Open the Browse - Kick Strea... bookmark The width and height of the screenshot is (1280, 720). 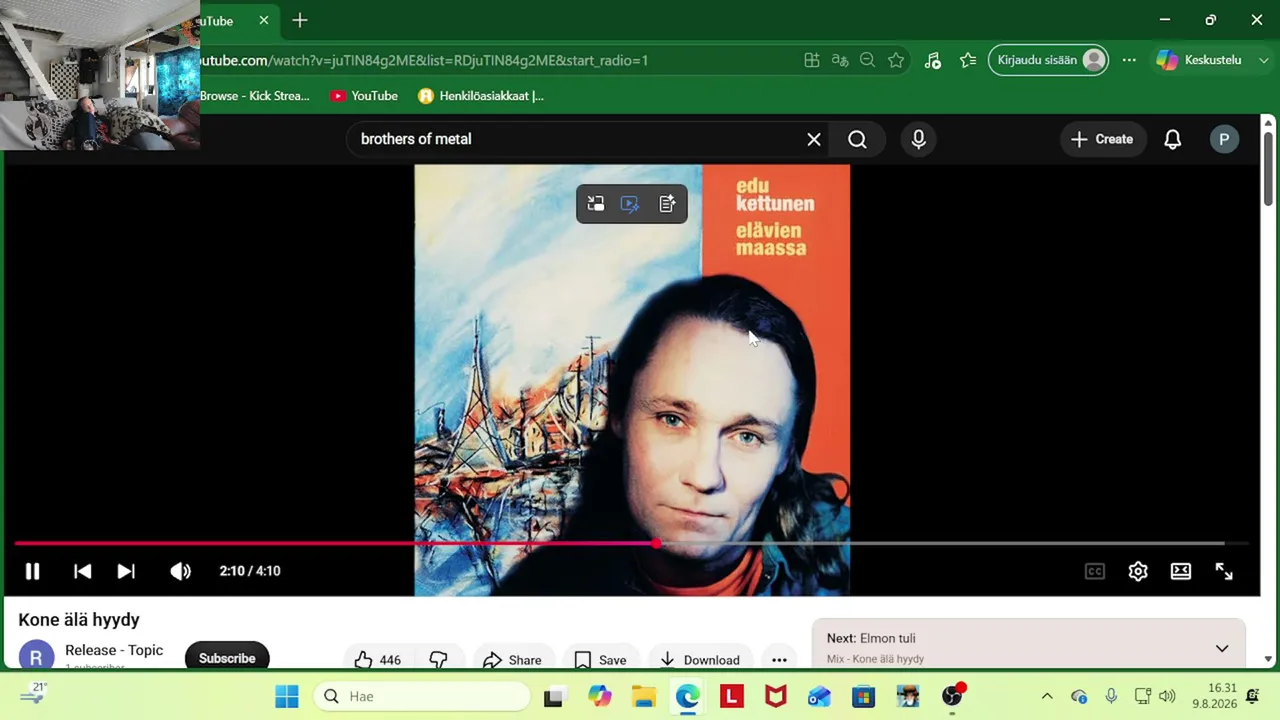point(255,96)
